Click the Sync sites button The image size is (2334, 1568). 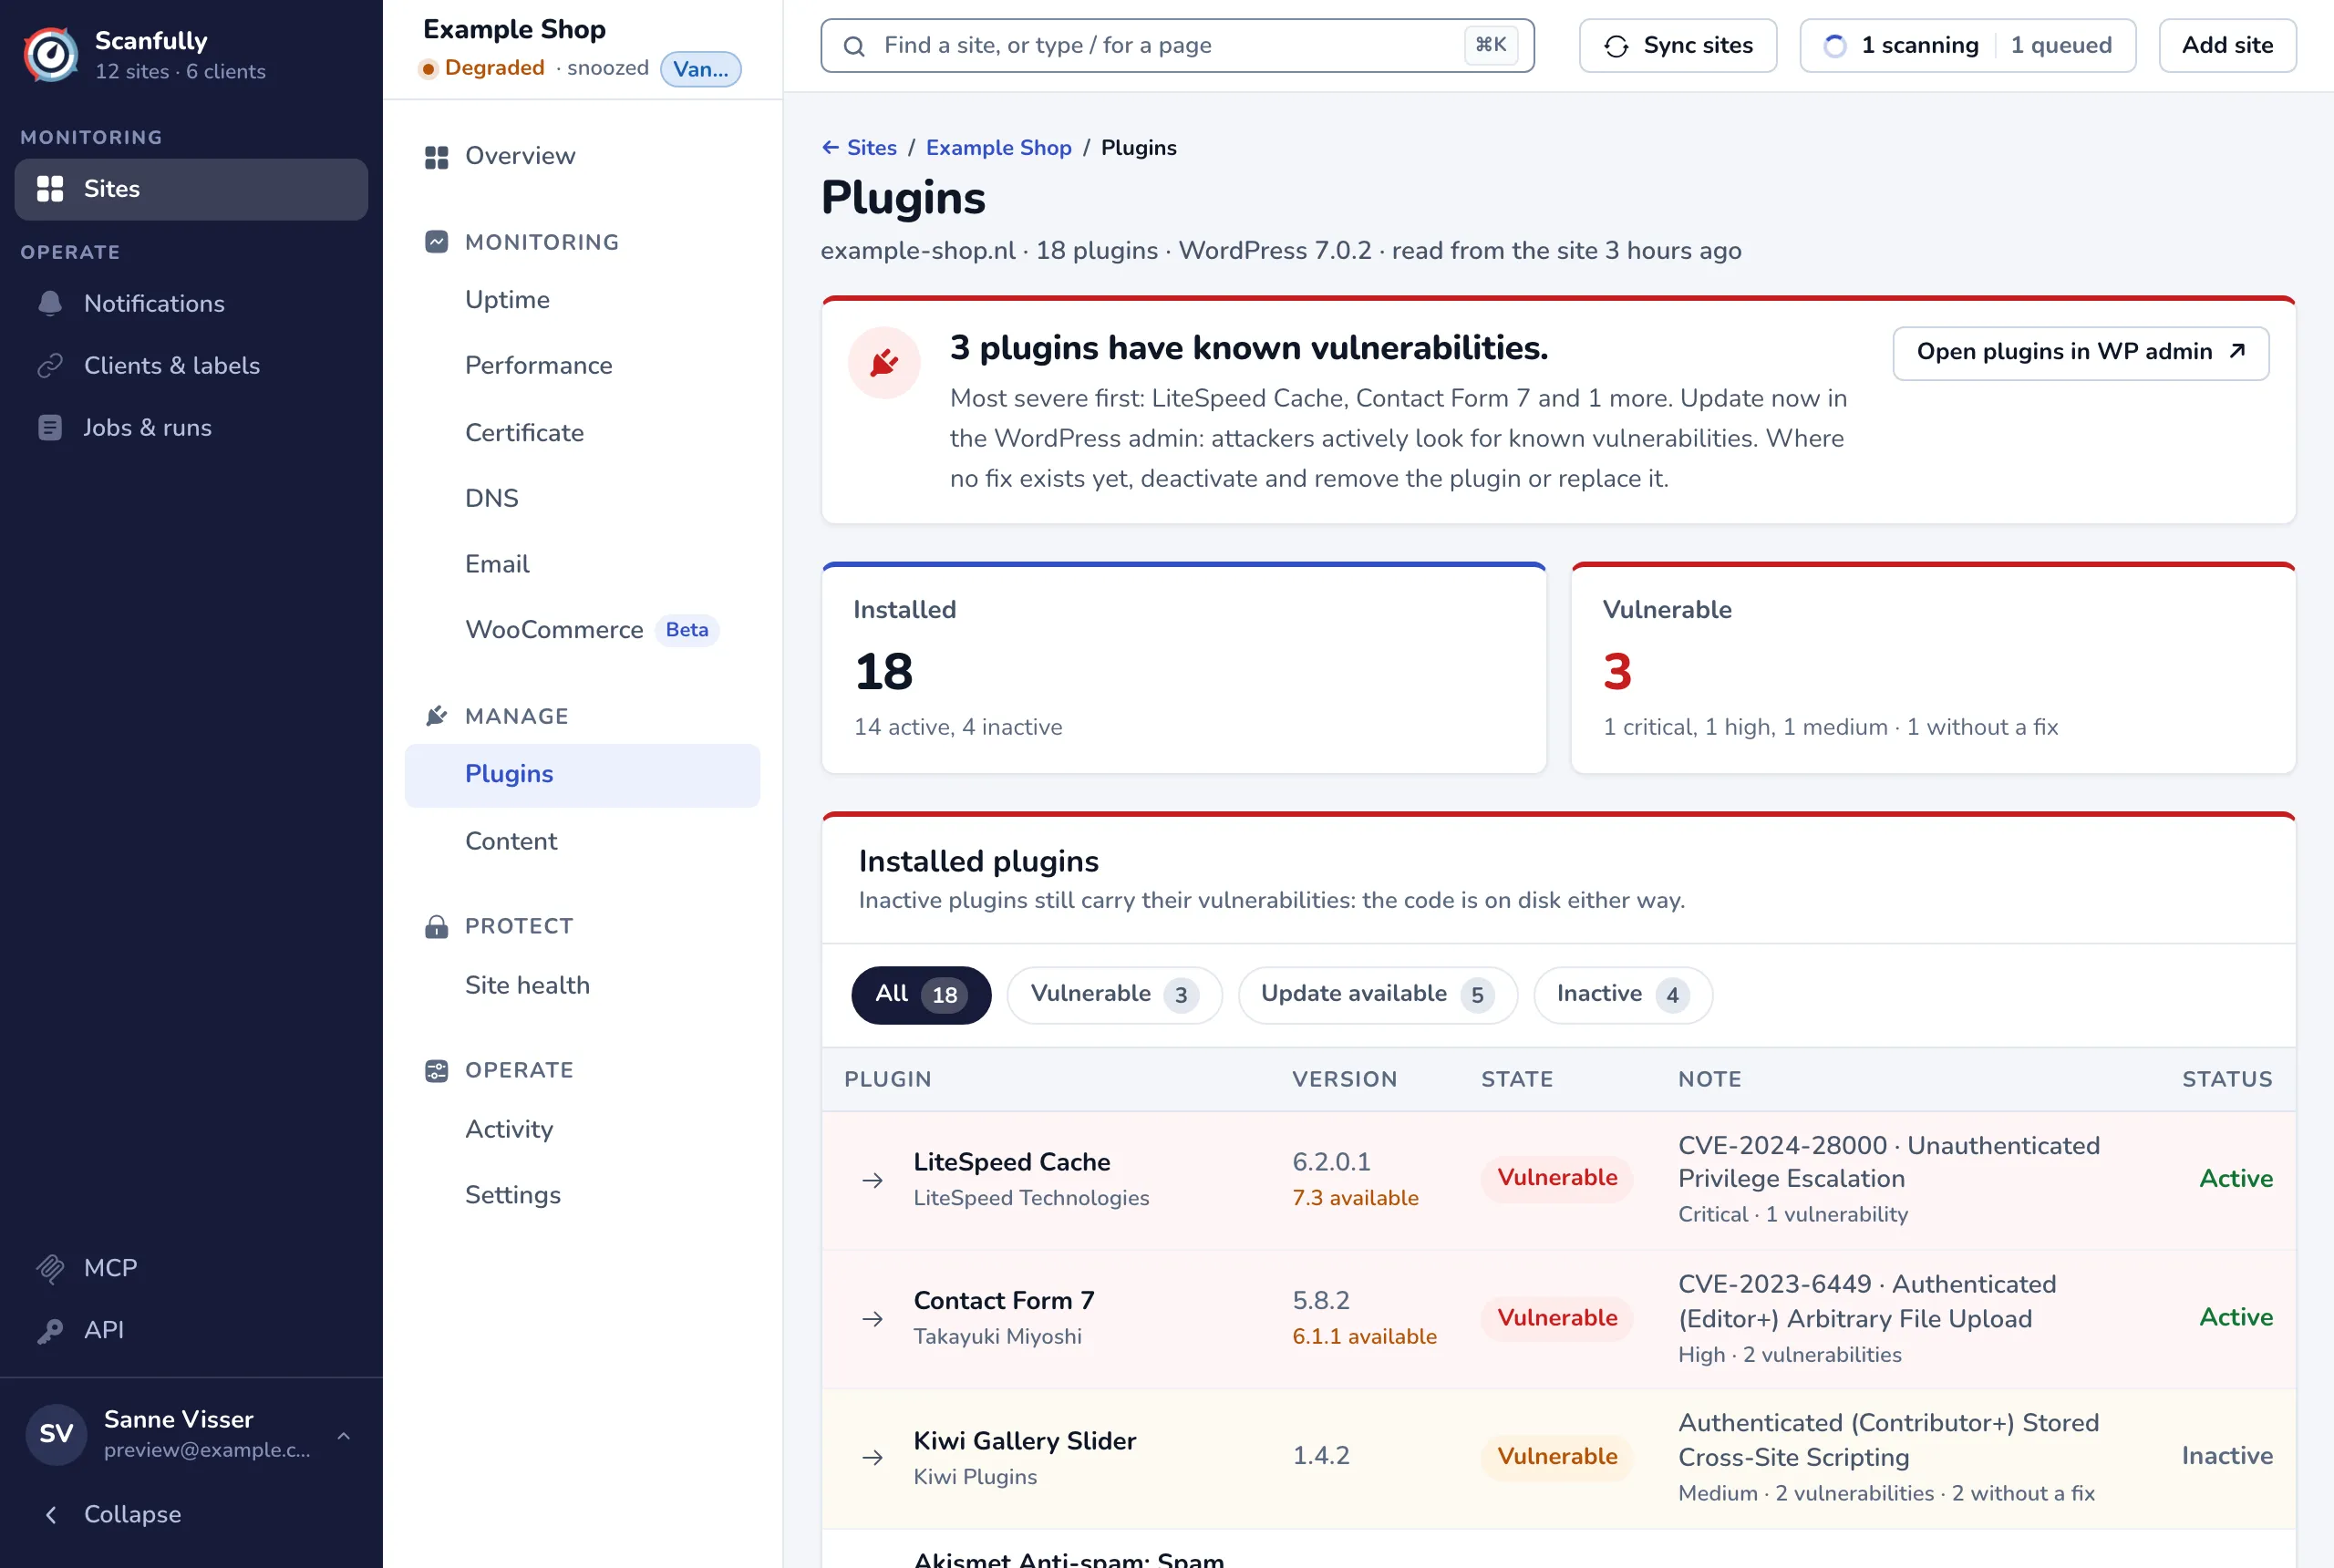coord(1677,46)
